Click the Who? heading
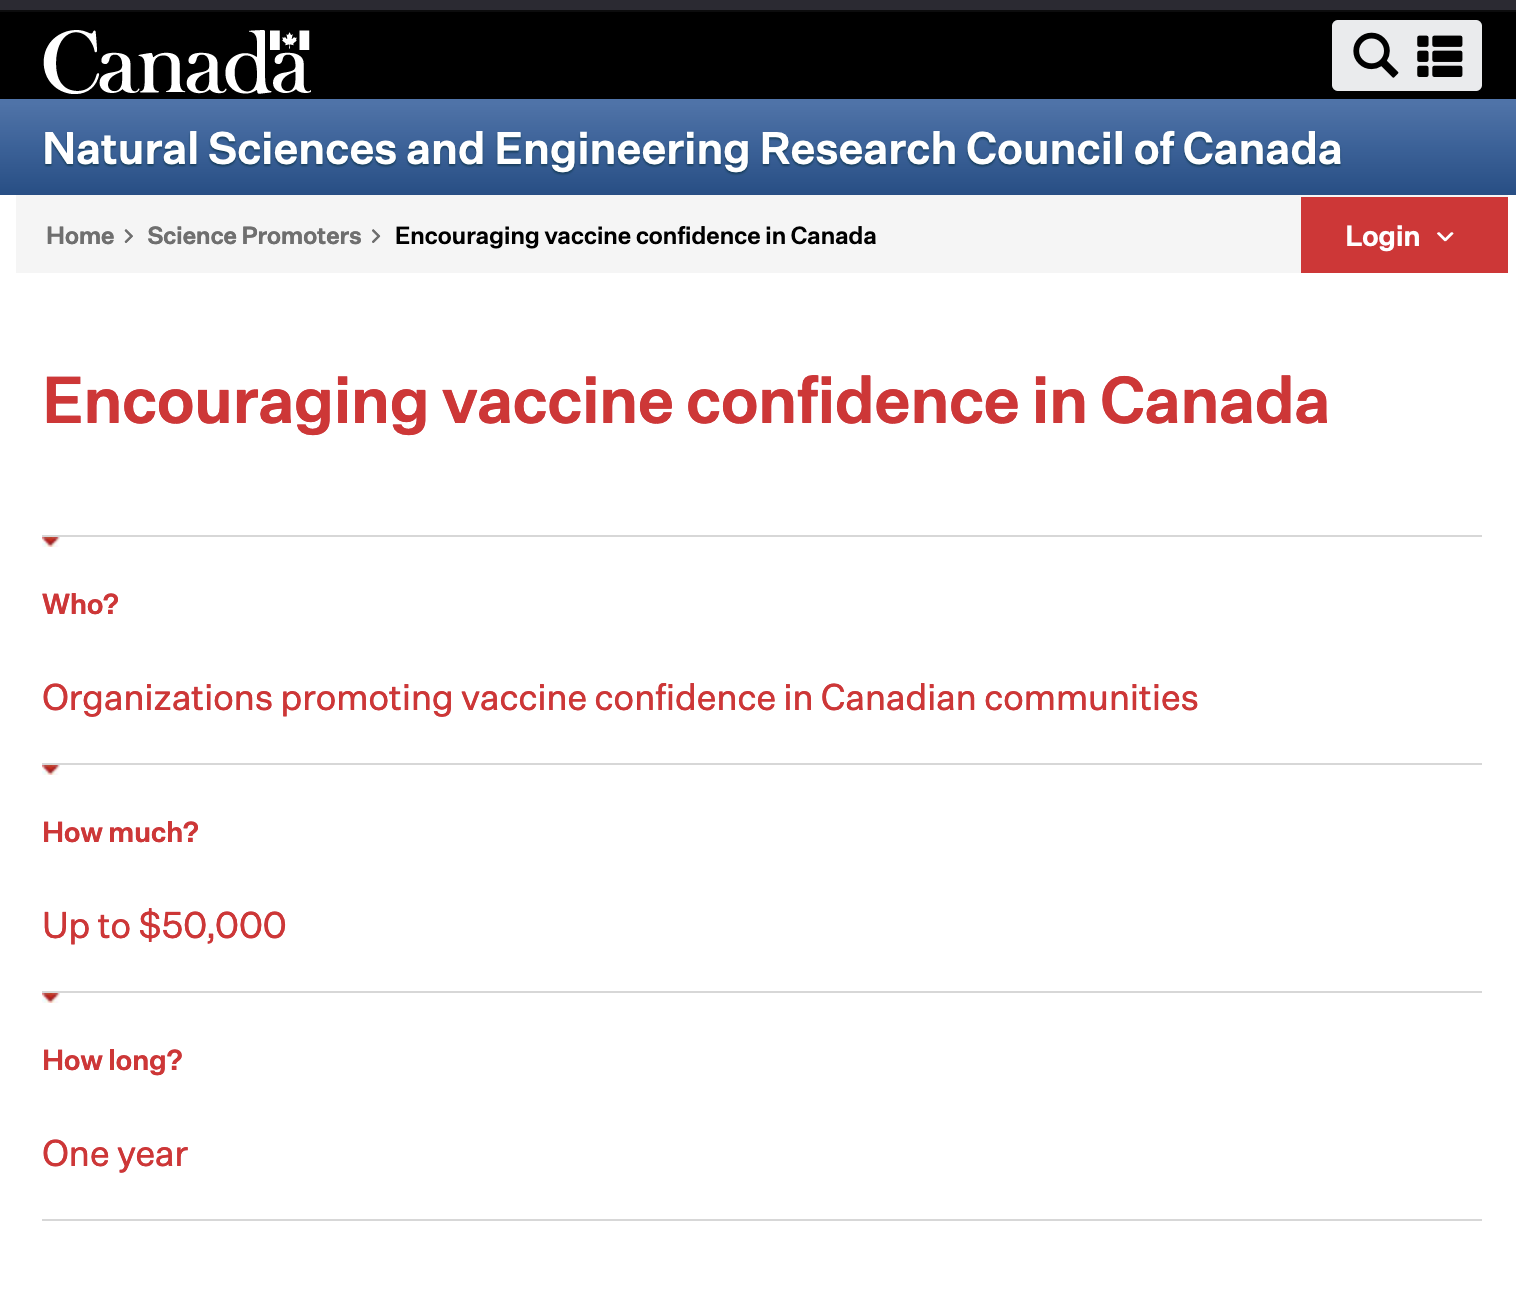The width and height of the screenshot is (1516, 1296). (x=80, y=604)
